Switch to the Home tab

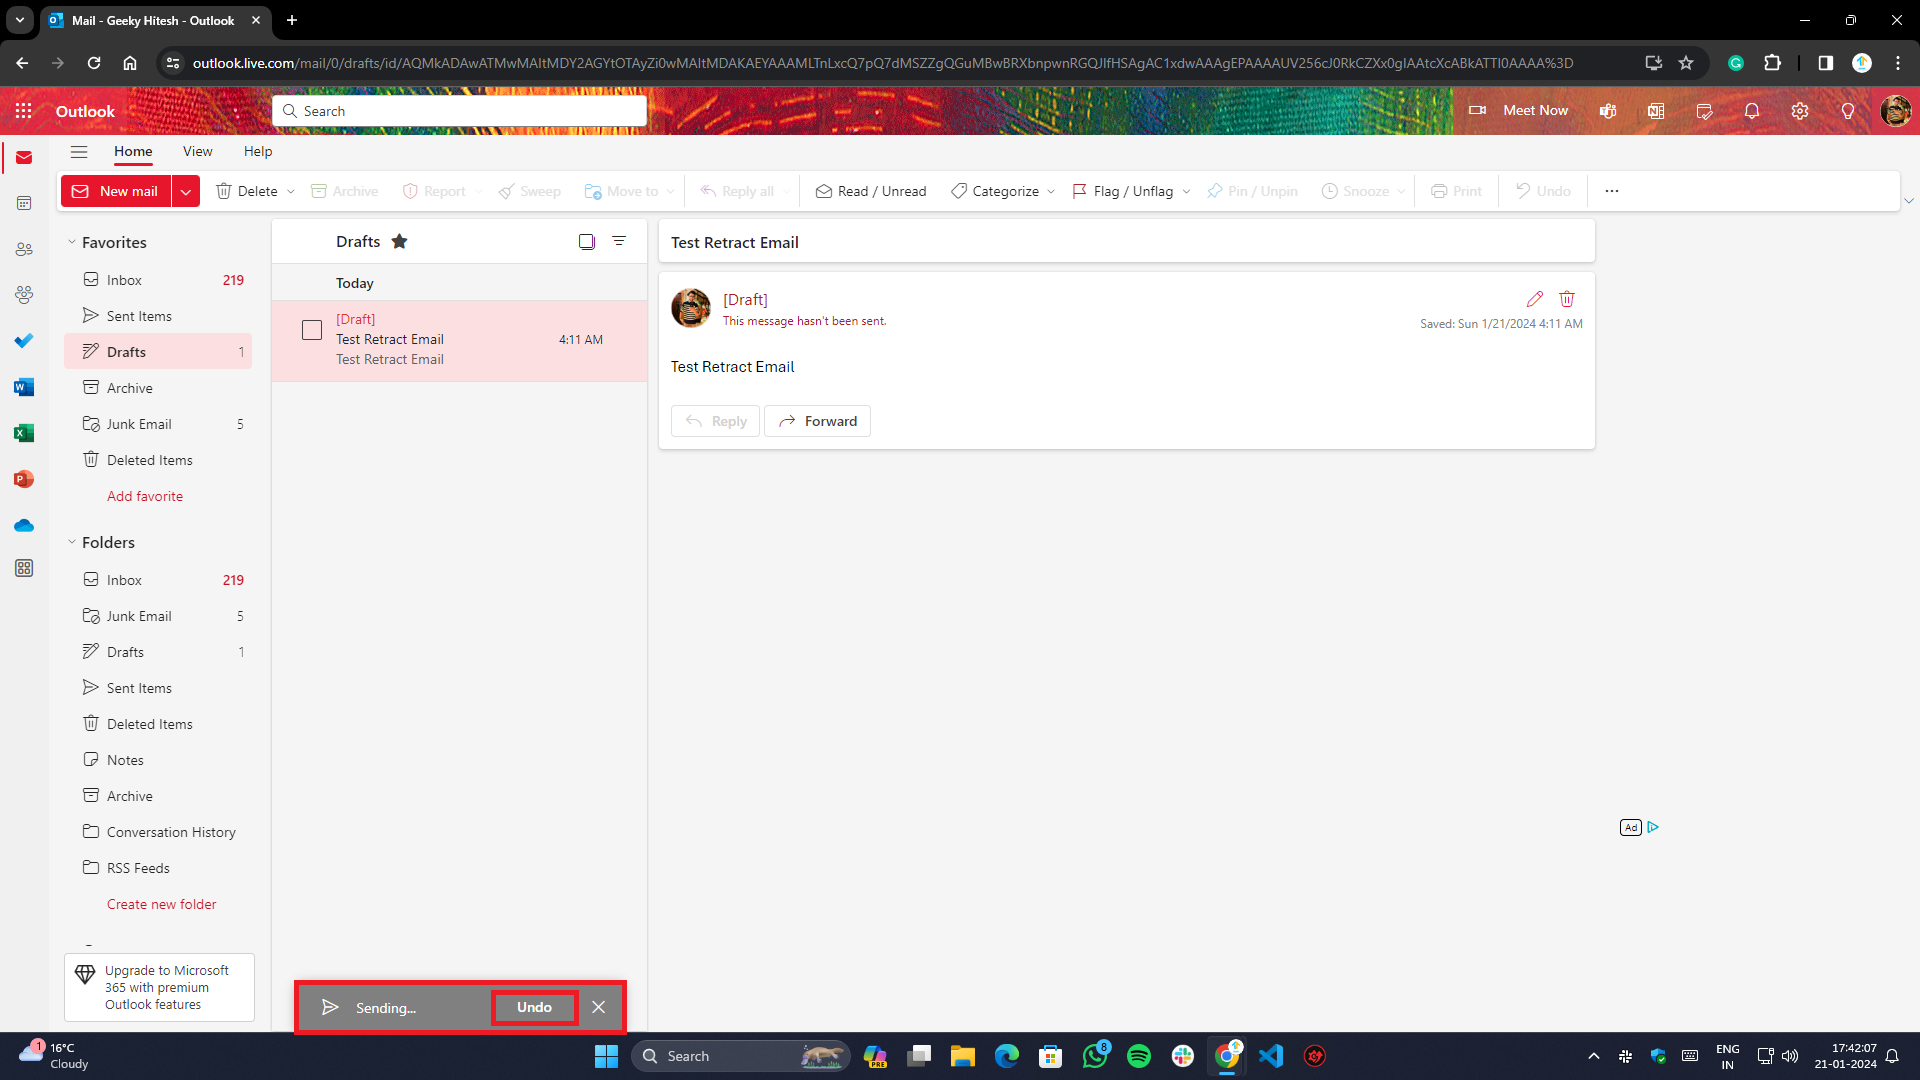[x=133, y=151]
